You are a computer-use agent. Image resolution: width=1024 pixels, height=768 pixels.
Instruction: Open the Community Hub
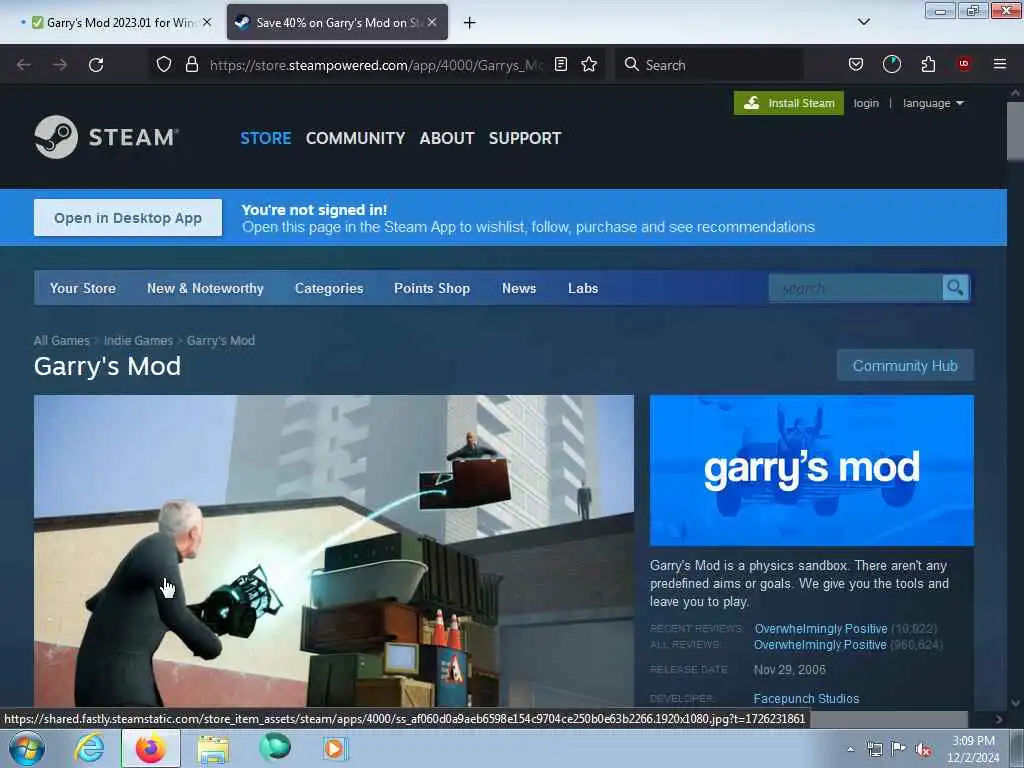(905, 366)
